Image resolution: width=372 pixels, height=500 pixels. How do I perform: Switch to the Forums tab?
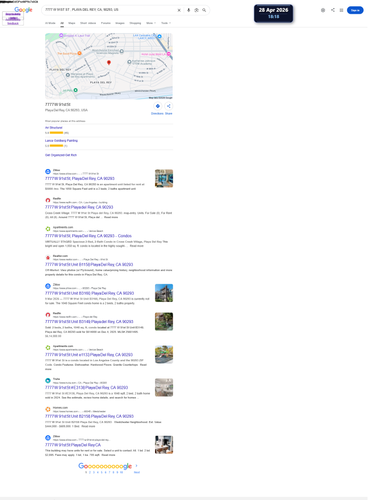106,23
